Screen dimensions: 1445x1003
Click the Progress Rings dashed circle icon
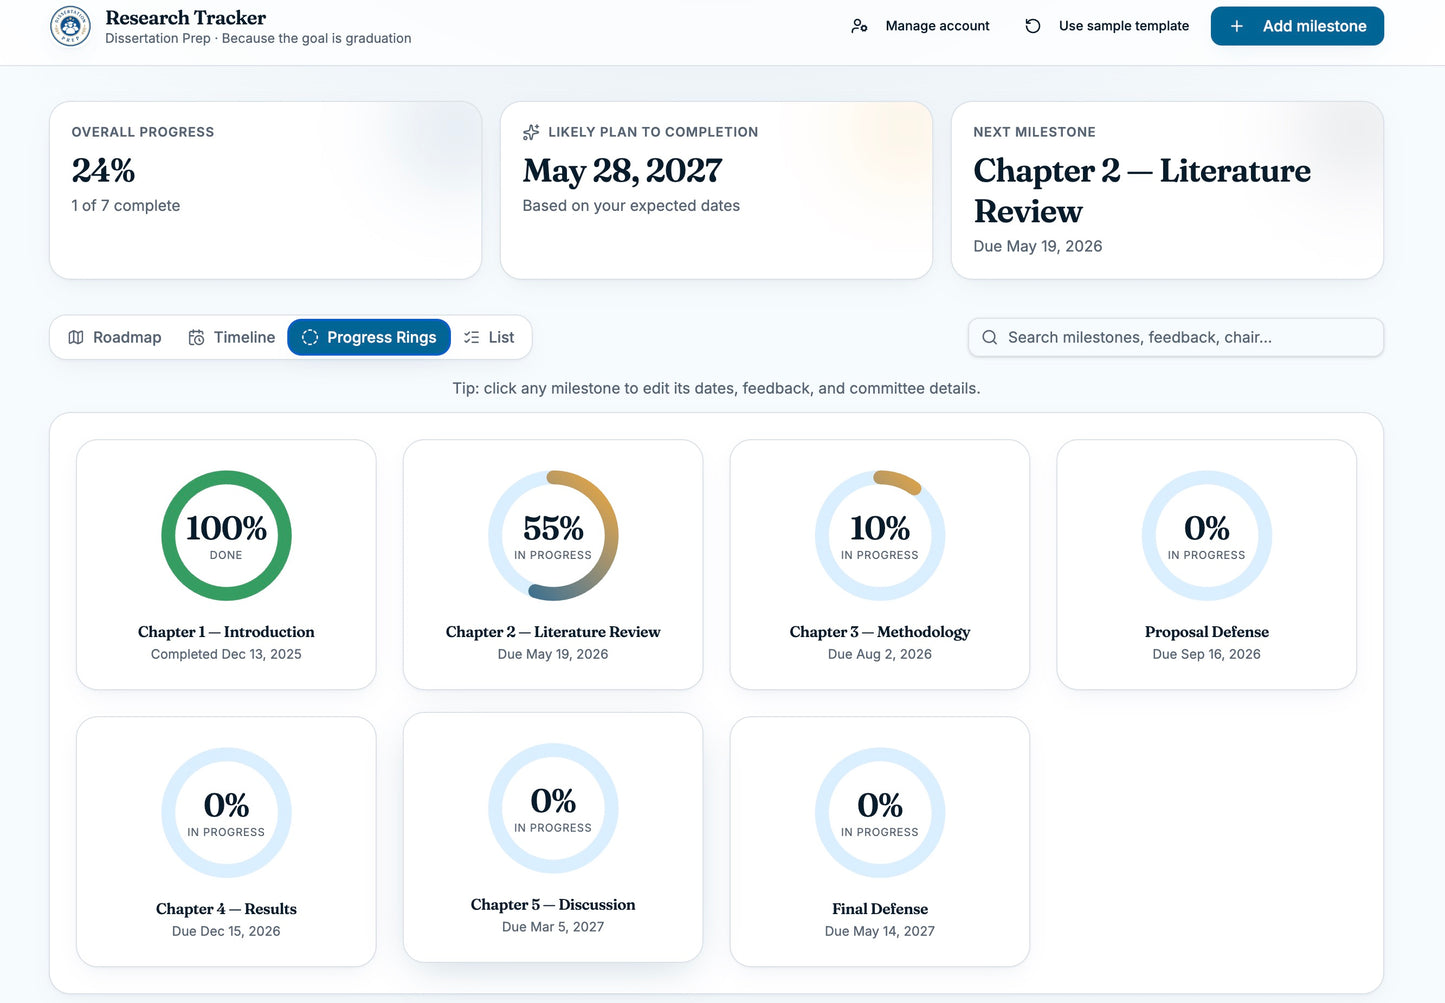tap(310, 338)
